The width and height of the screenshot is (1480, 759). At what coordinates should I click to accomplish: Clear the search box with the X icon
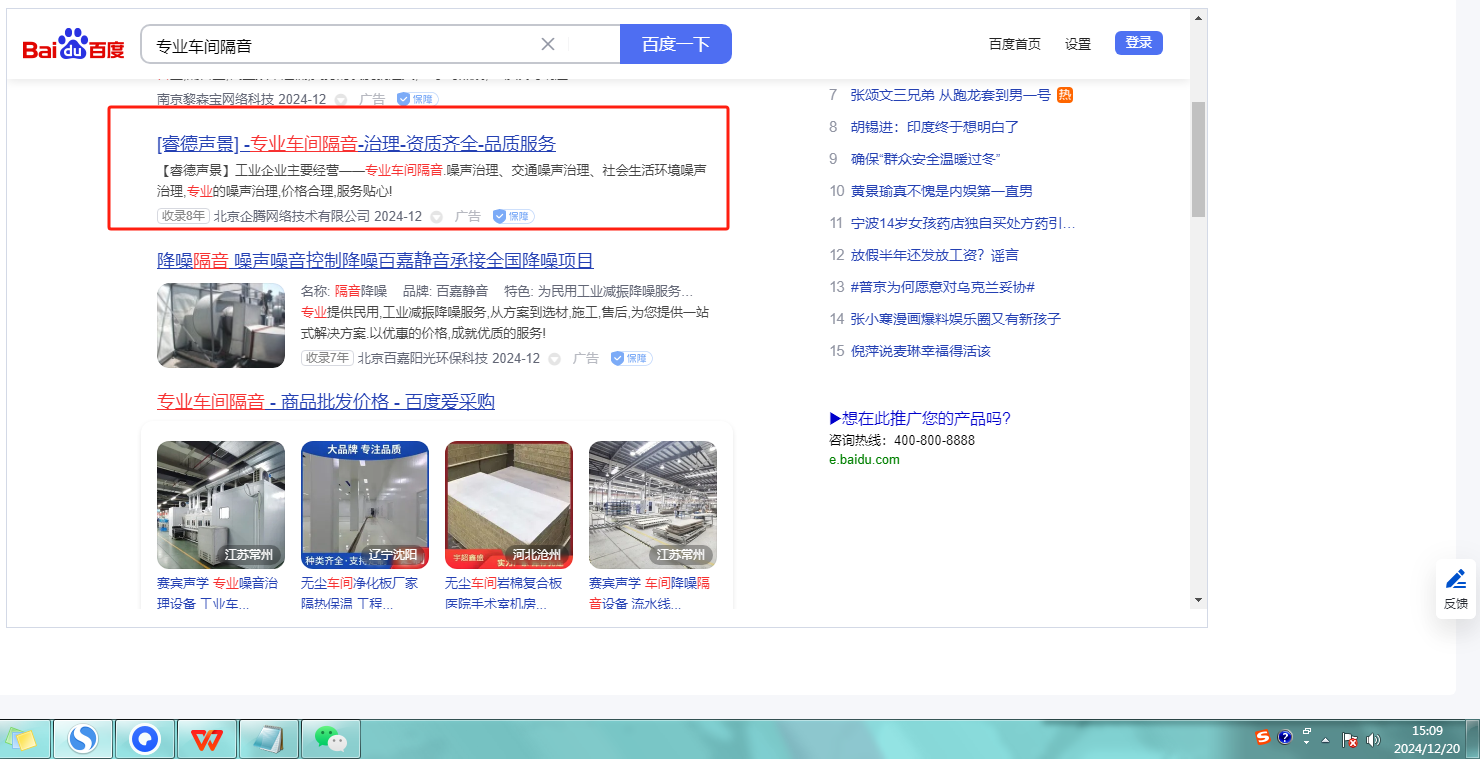548,44
